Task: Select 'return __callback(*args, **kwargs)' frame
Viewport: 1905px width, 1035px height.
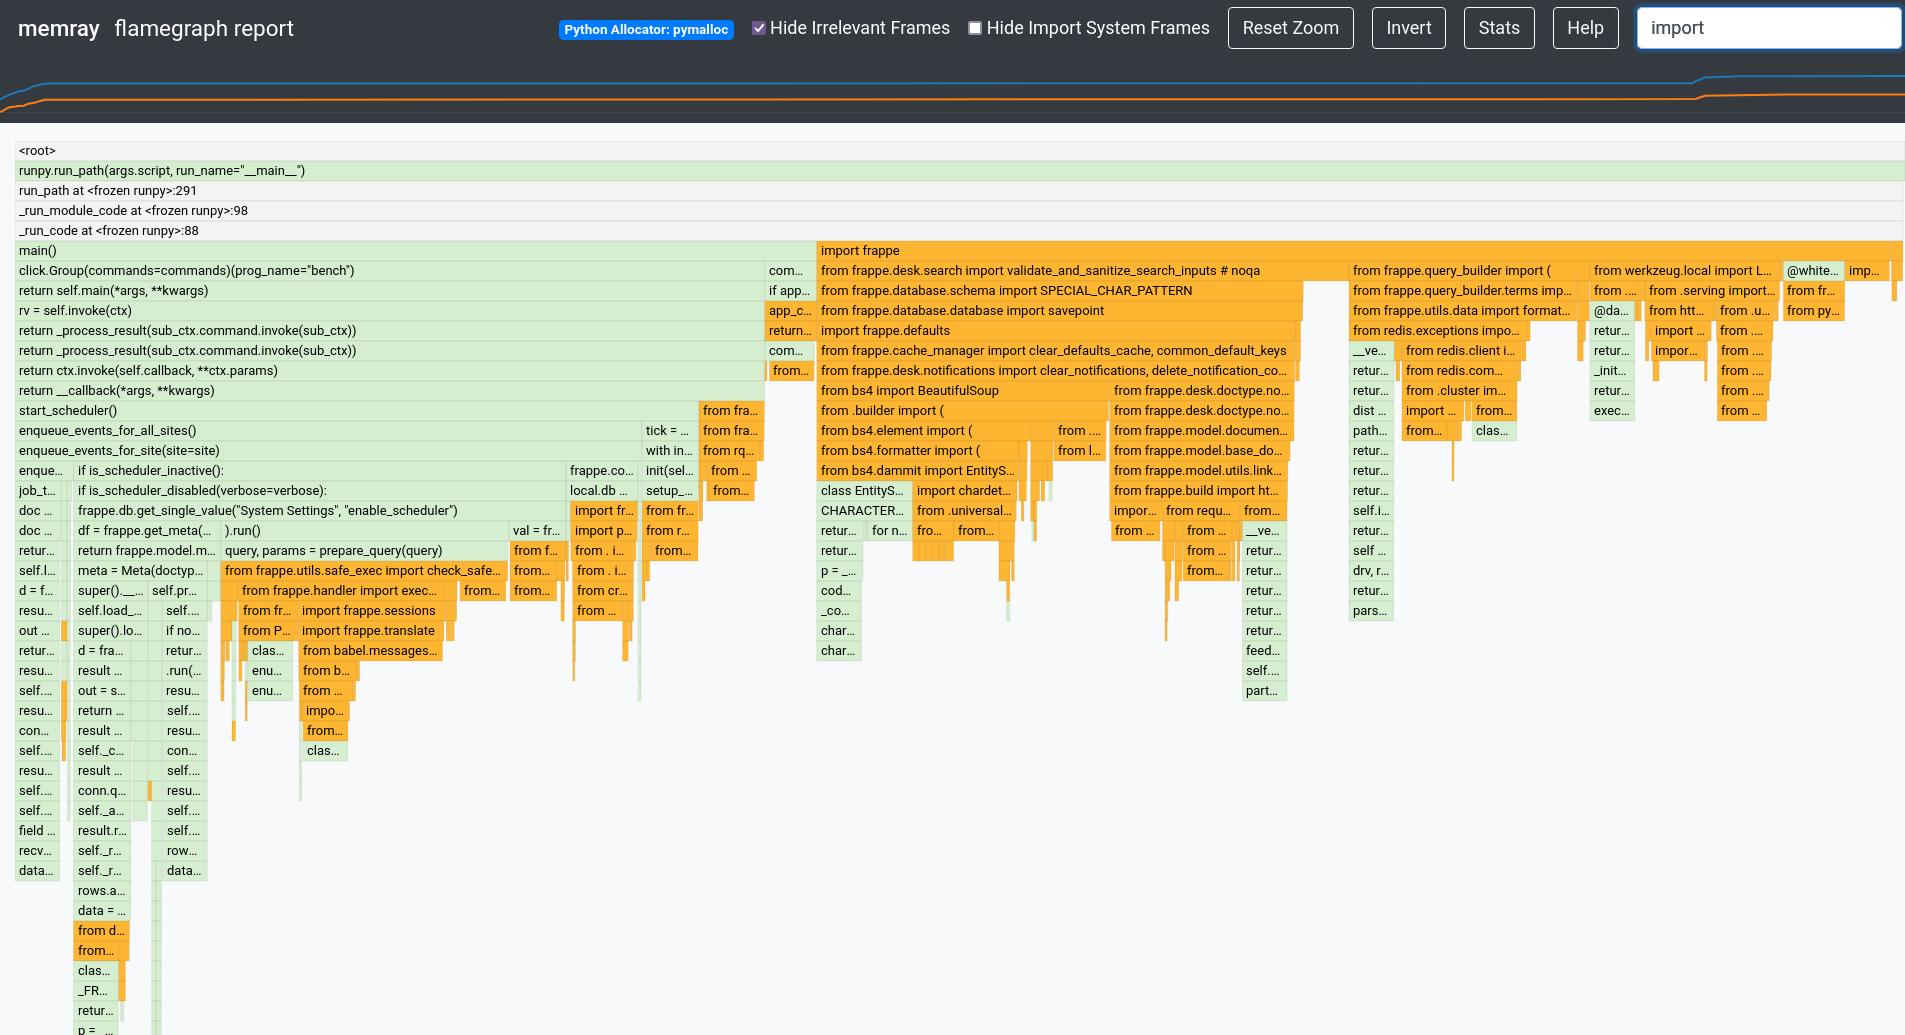Action: (x=390, y=391)
